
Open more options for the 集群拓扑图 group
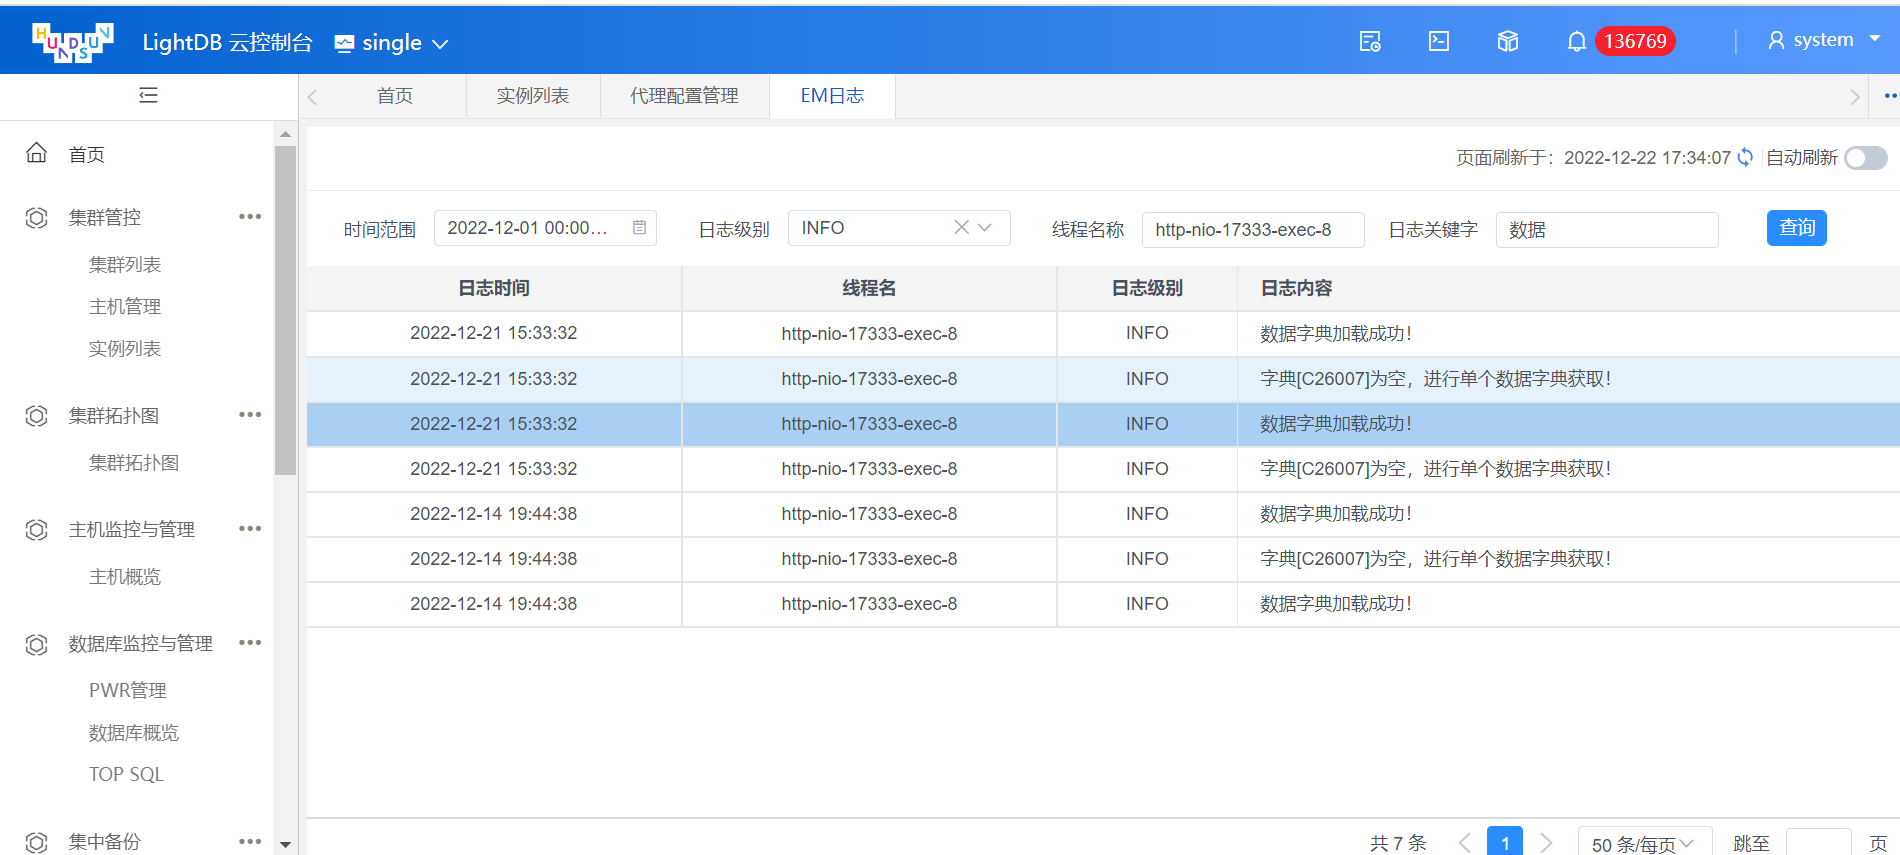pos(250,415)
